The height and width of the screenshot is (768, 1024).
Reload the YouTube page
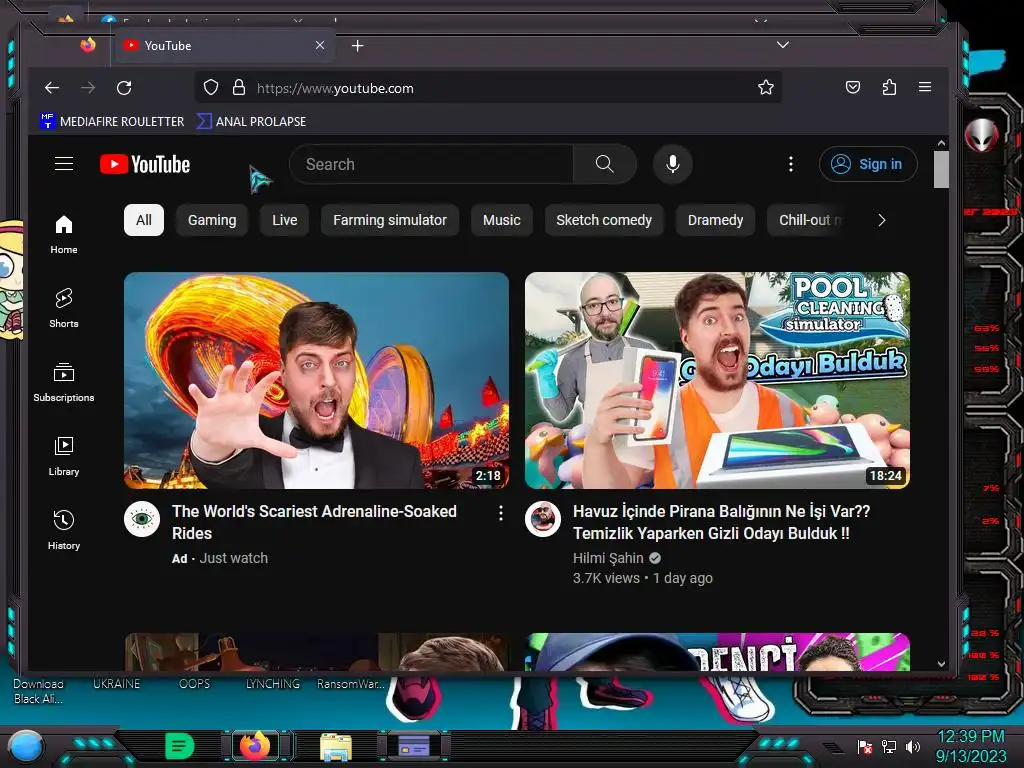click(124, 88)
